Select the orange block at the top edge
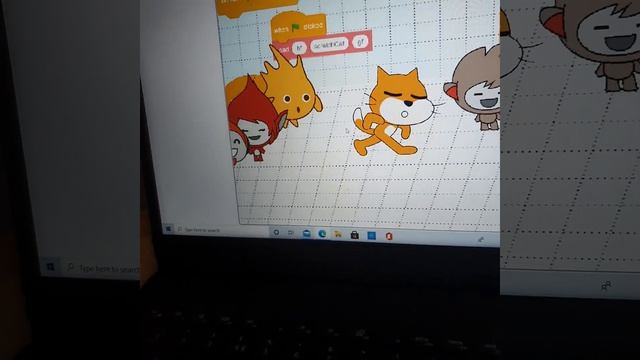This screenshot has height=360, width=640. pyautogui.click(x=257, y=7)
